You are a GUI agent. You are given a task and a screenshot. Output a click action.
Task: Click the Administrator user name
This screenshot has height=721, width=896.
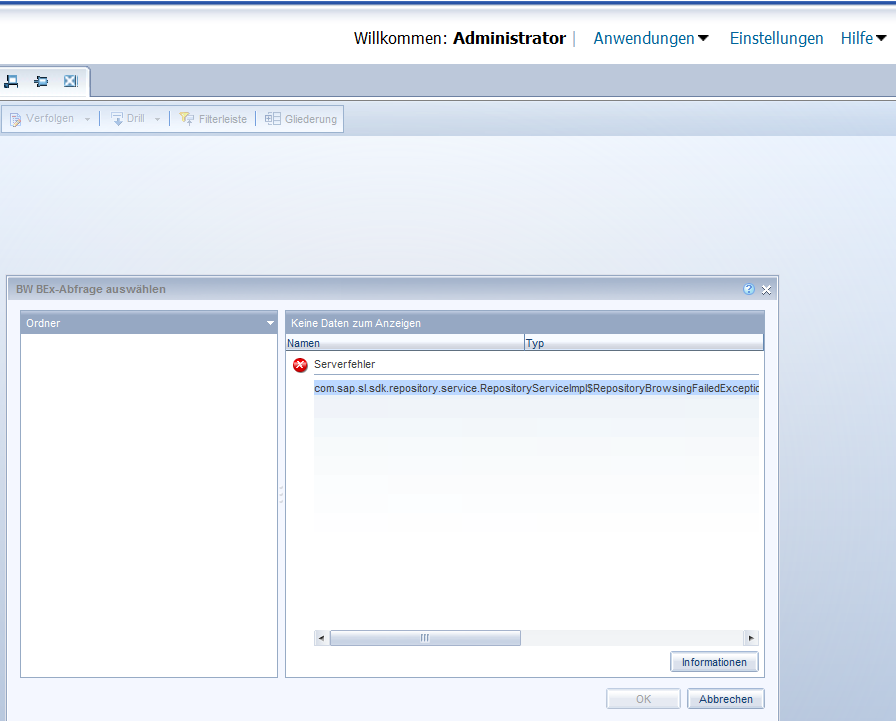point(509,38)
